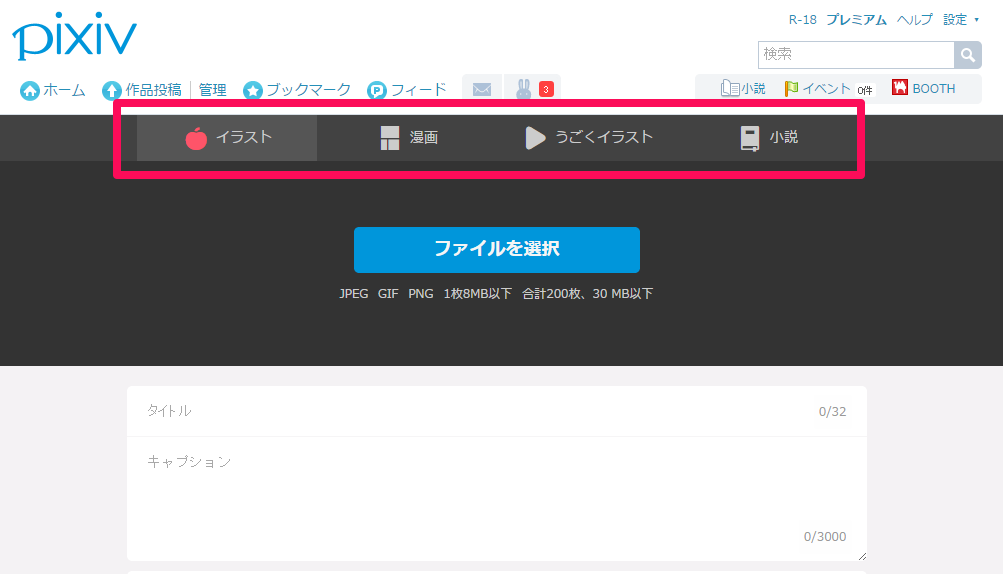Click the P icon beside フィード
The height and width of the screenshot is (574, 1003).
[x=377, y=90]
